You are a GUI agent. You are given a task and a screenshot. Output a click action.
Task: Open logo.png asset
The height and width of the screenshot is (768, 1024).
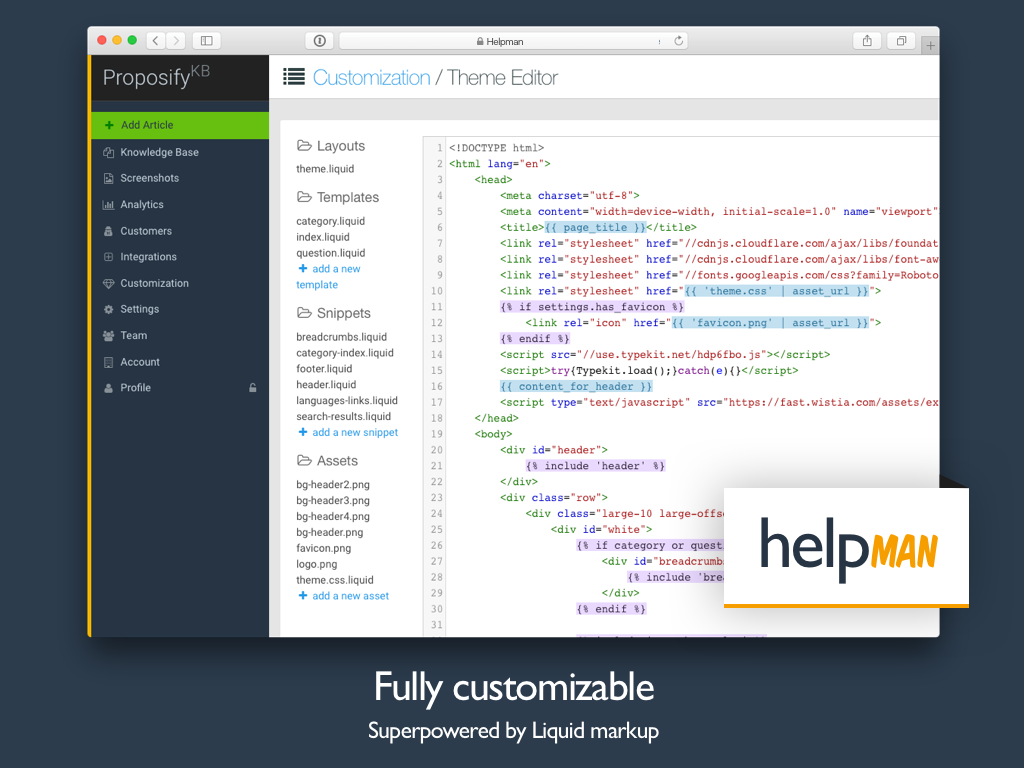317,564
